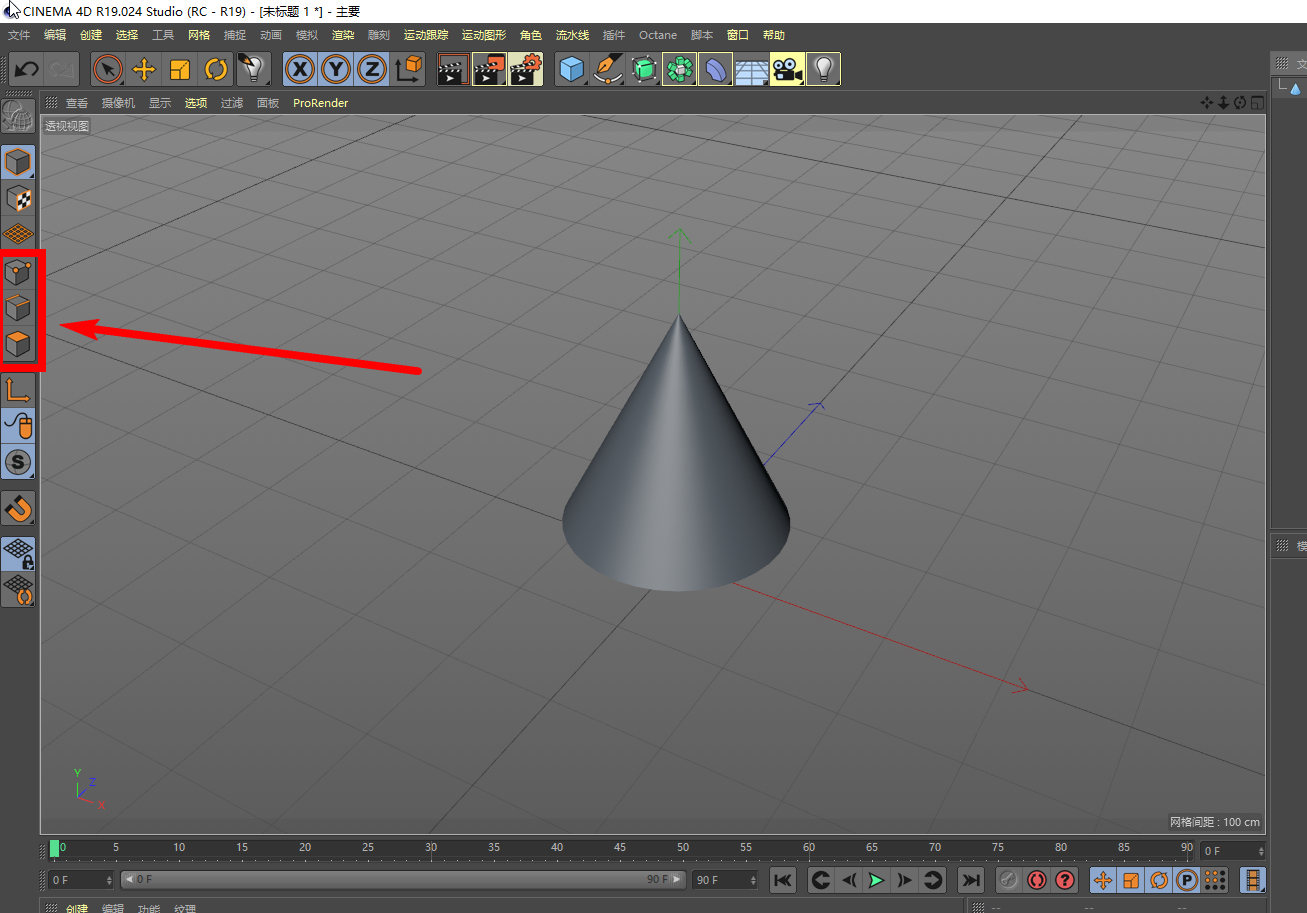Screen dimensions: 1307x913
Task: Toggle the Y axis lock
Action: click(x=336, y=69)
